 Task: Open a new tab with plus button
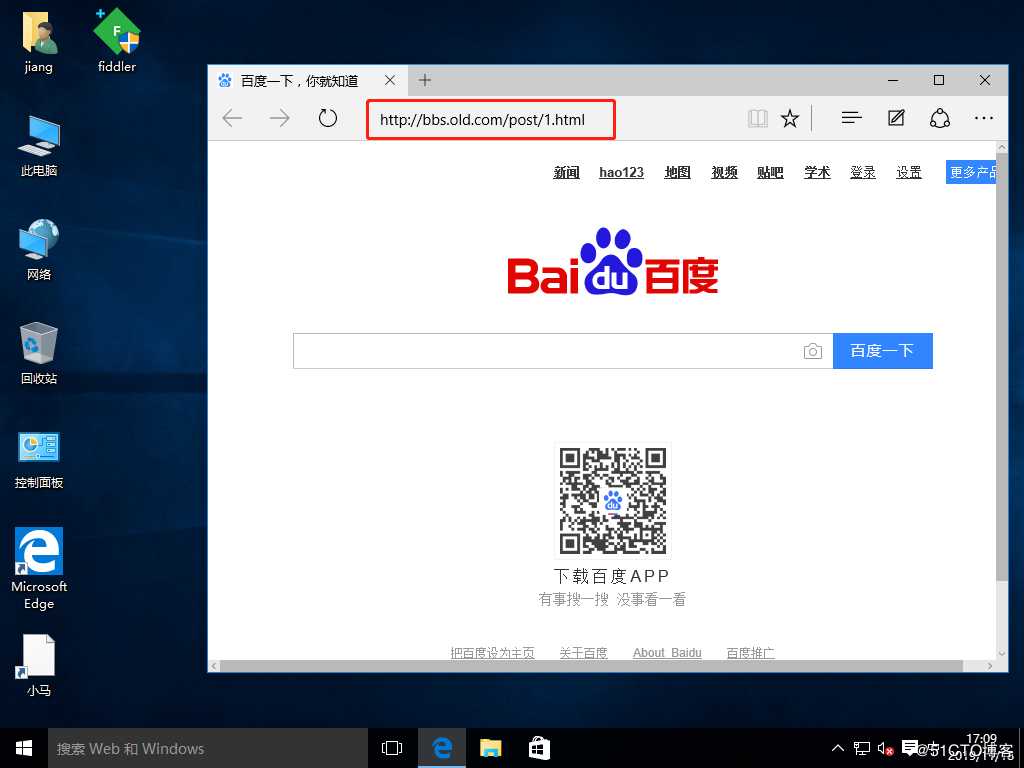tap(425, 80)
